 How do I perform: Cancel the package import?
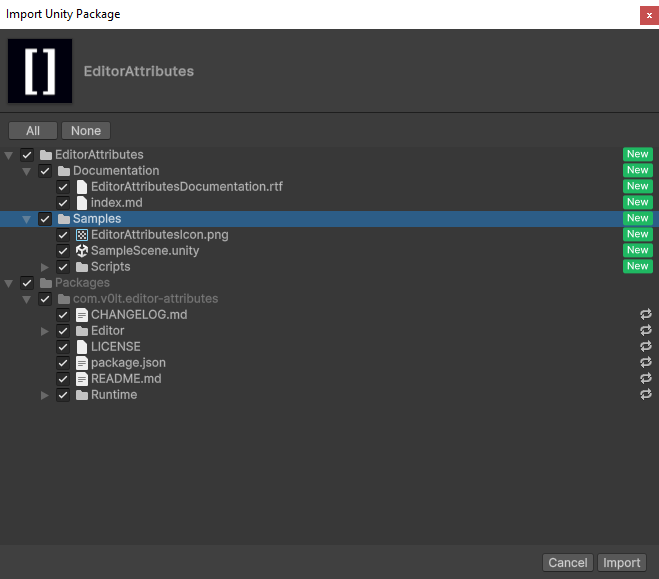pos(568,563)
